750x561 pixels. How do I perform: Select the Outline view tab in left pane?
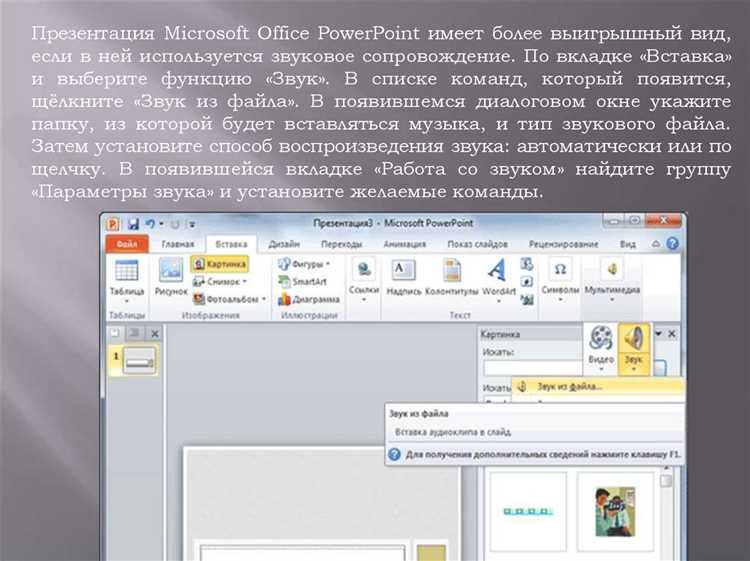point(135,333)
